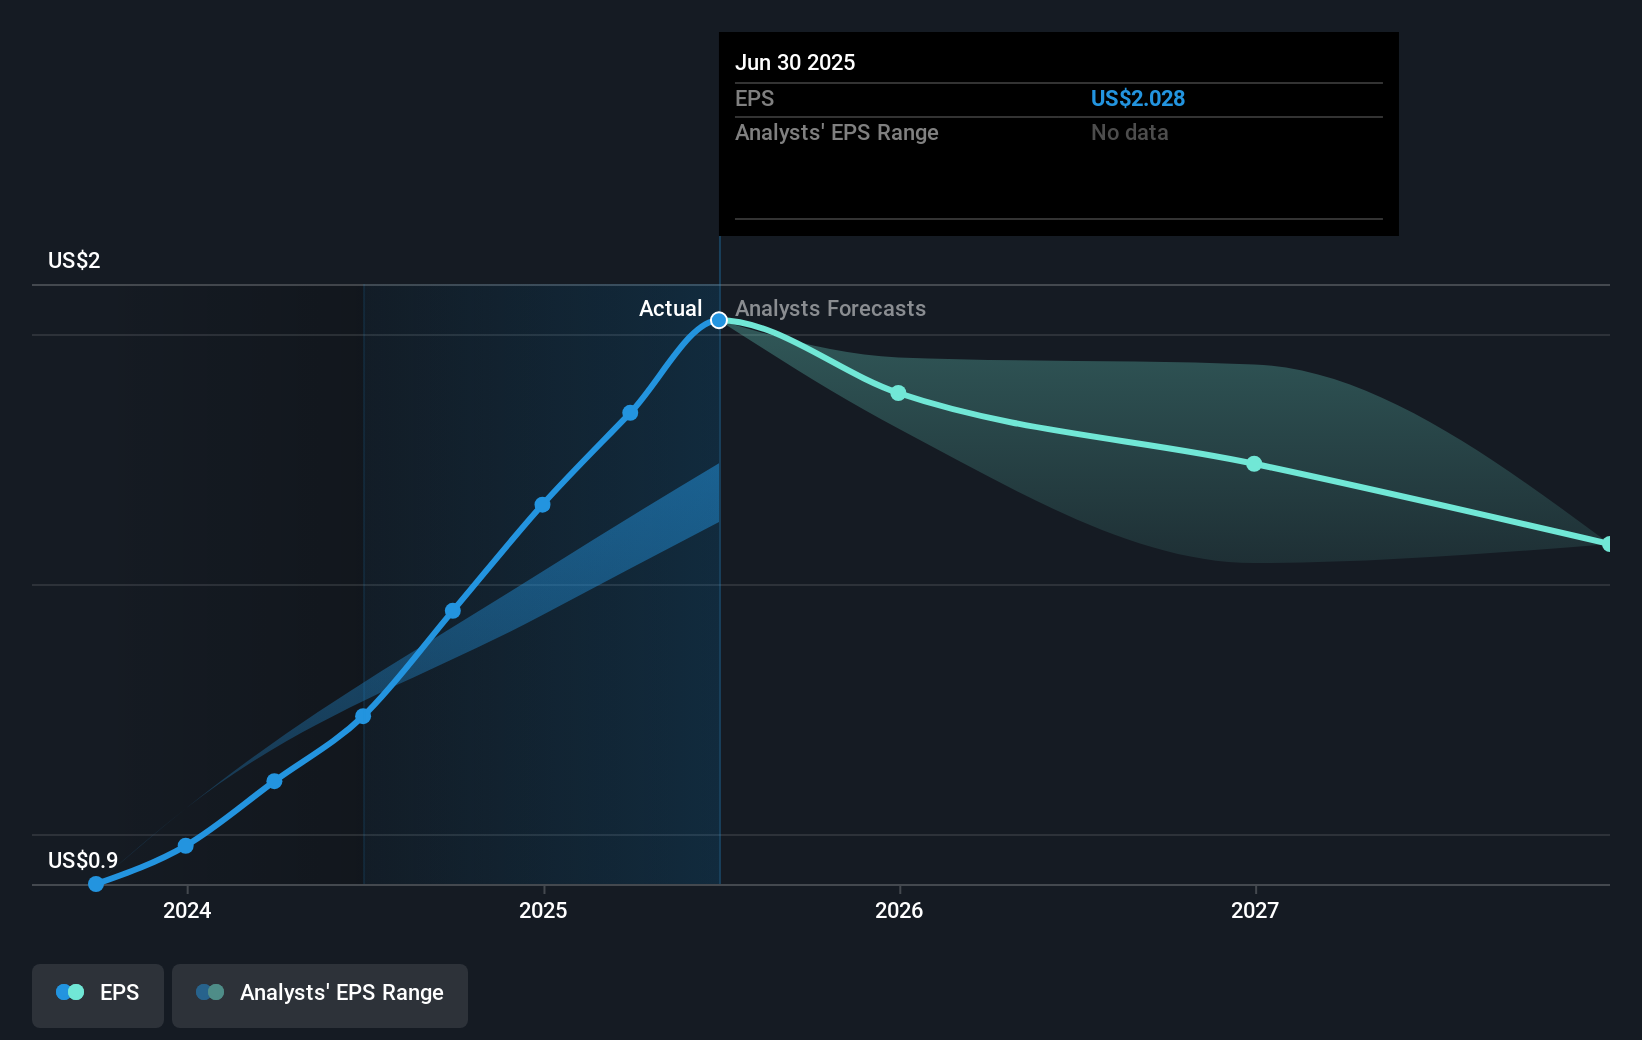Click the 2027 forecast EPS data point
1642x1040 pixels.
(1254, 464)
